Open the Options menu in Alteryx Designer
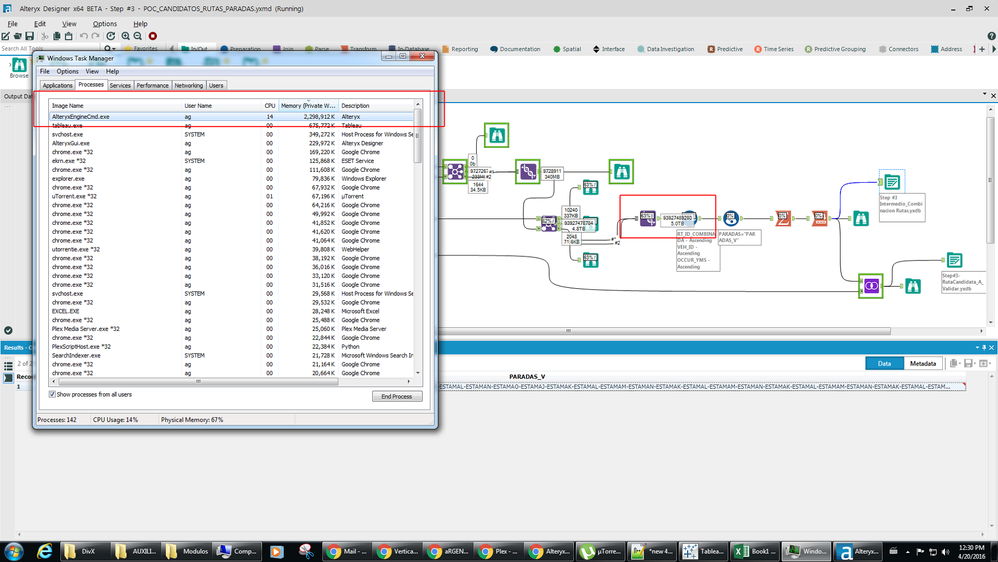The width and height of the screenshot is (998, 562). click(x=105, y=24)
